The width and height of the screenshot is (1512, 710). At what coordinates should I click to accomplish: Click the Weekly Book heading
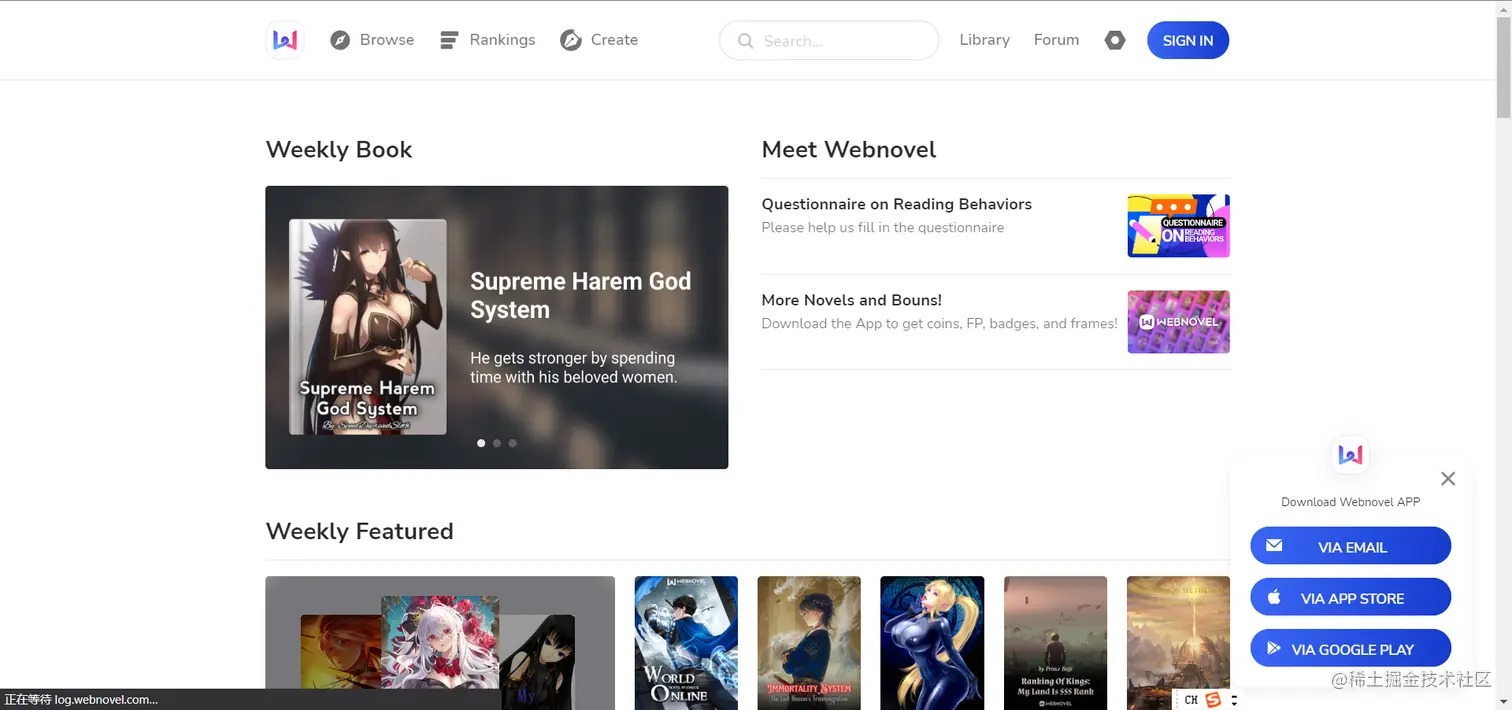[x=339, y=149]
